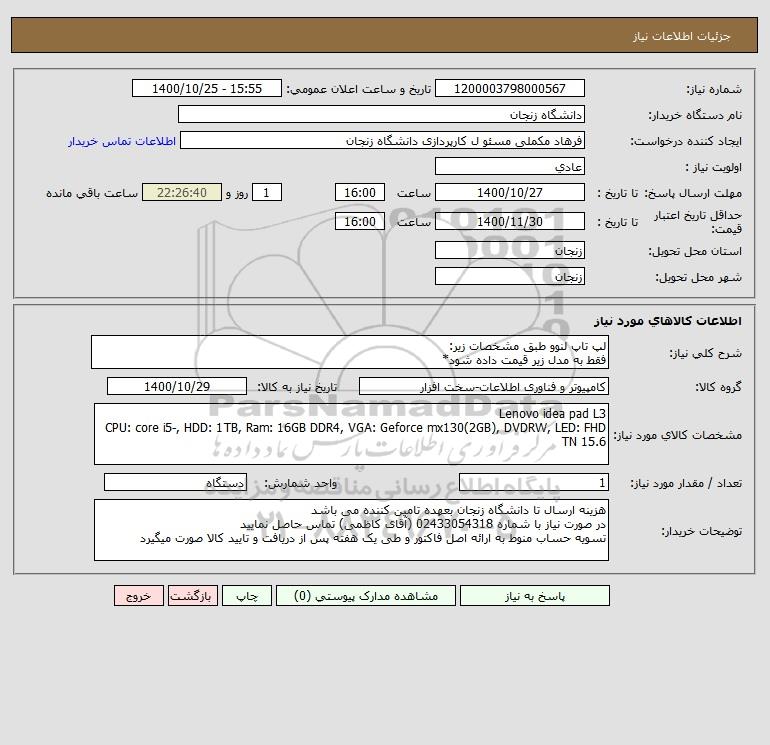Click section heading 'اطلاعات کالاهاي مورد نياز'

point(668,321)
